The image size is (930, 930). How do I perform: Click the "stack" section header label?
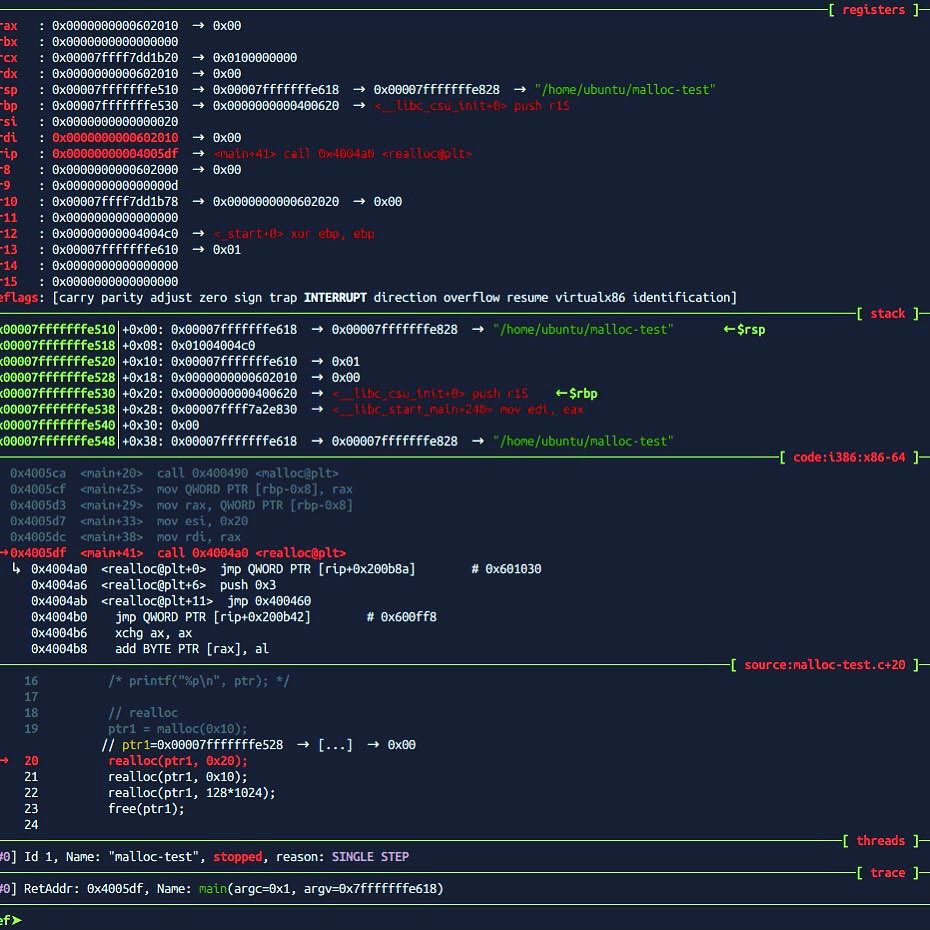coord(887,313)
